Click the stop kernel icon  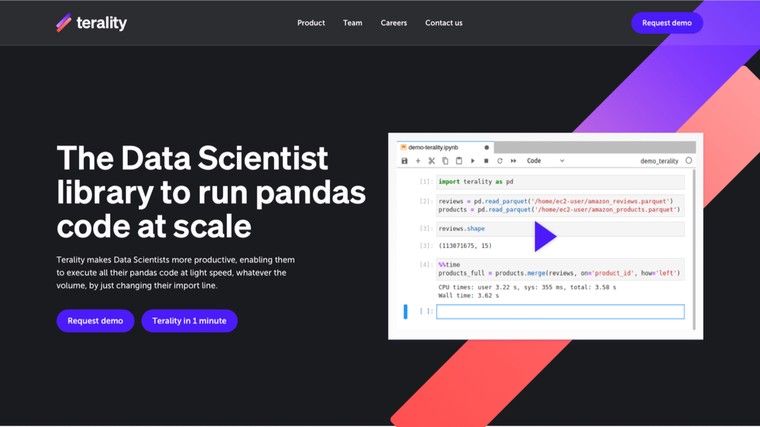pyautogui.click(x=486, y=161)
